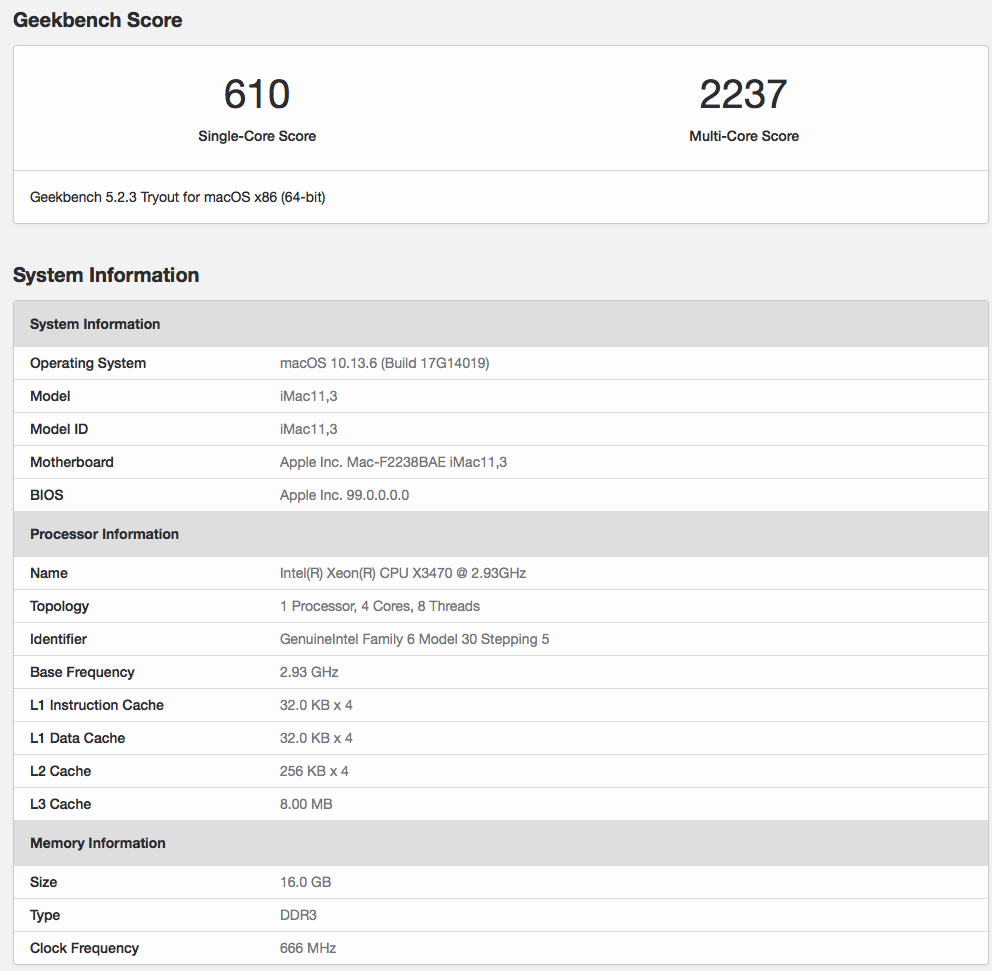Image resolution: width=992 pixels, height=971 pixels.
Task: Click the Motherboard label
Action: point(71,462)
